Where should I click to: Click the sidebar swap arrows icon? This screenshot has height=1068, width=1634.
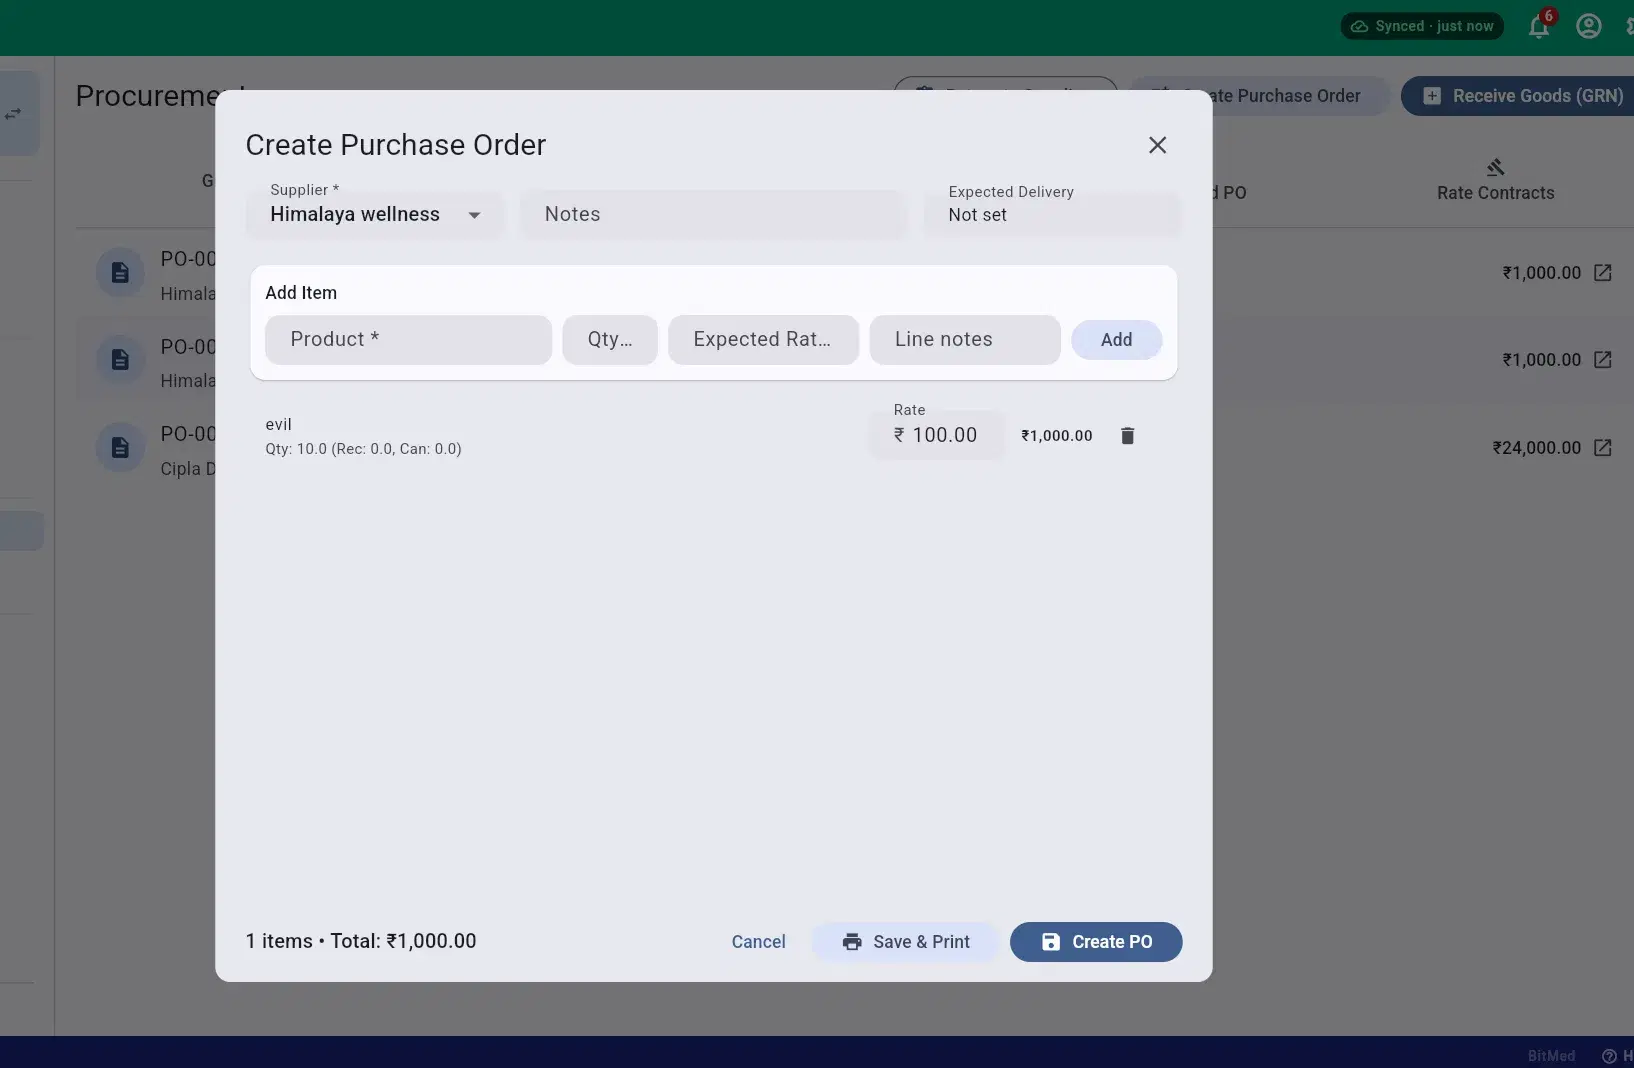[x=13, y=114]
